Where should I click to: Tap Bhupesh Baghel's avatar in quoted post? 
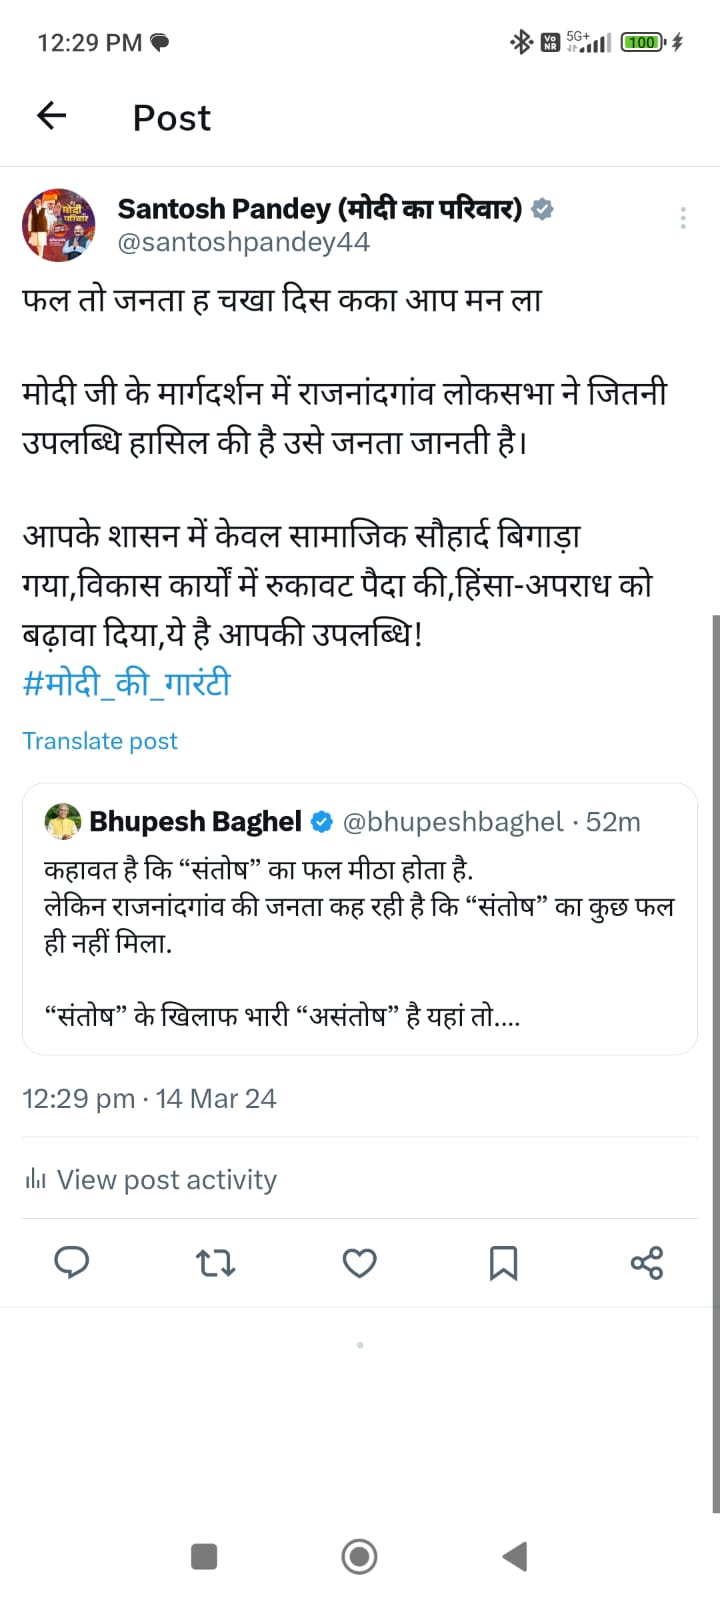tap(63, 821)
